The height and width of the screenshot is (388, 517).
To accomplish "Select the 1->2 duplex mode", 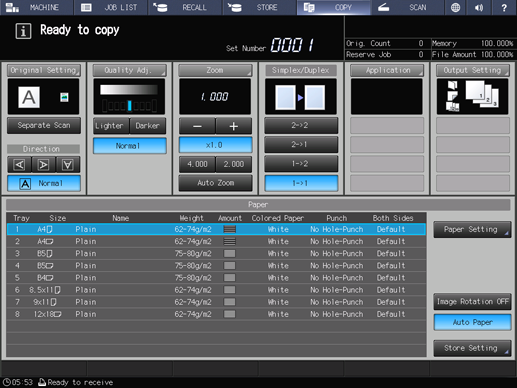I will coord(301,164).
